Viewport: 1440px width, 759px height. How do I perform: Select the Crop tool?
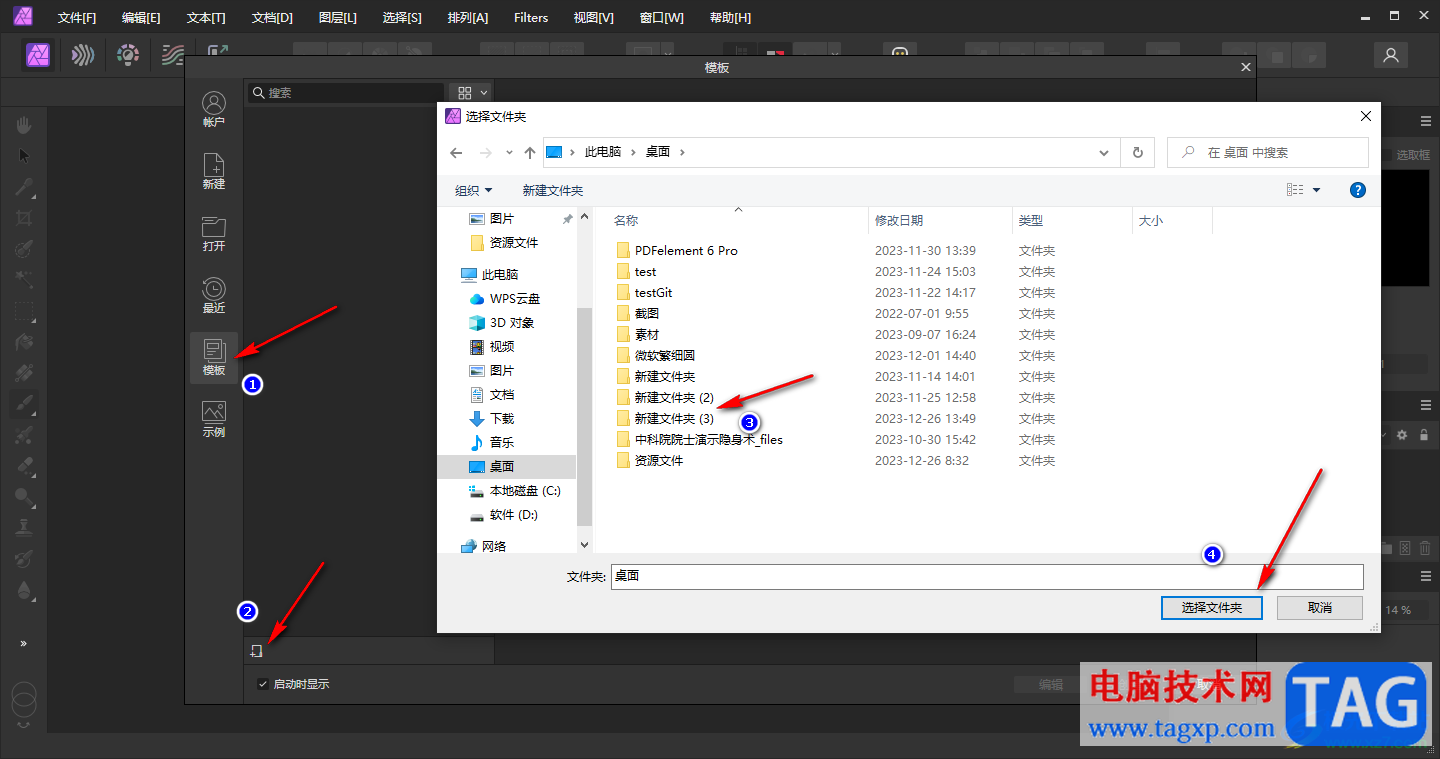coord(24,218)
